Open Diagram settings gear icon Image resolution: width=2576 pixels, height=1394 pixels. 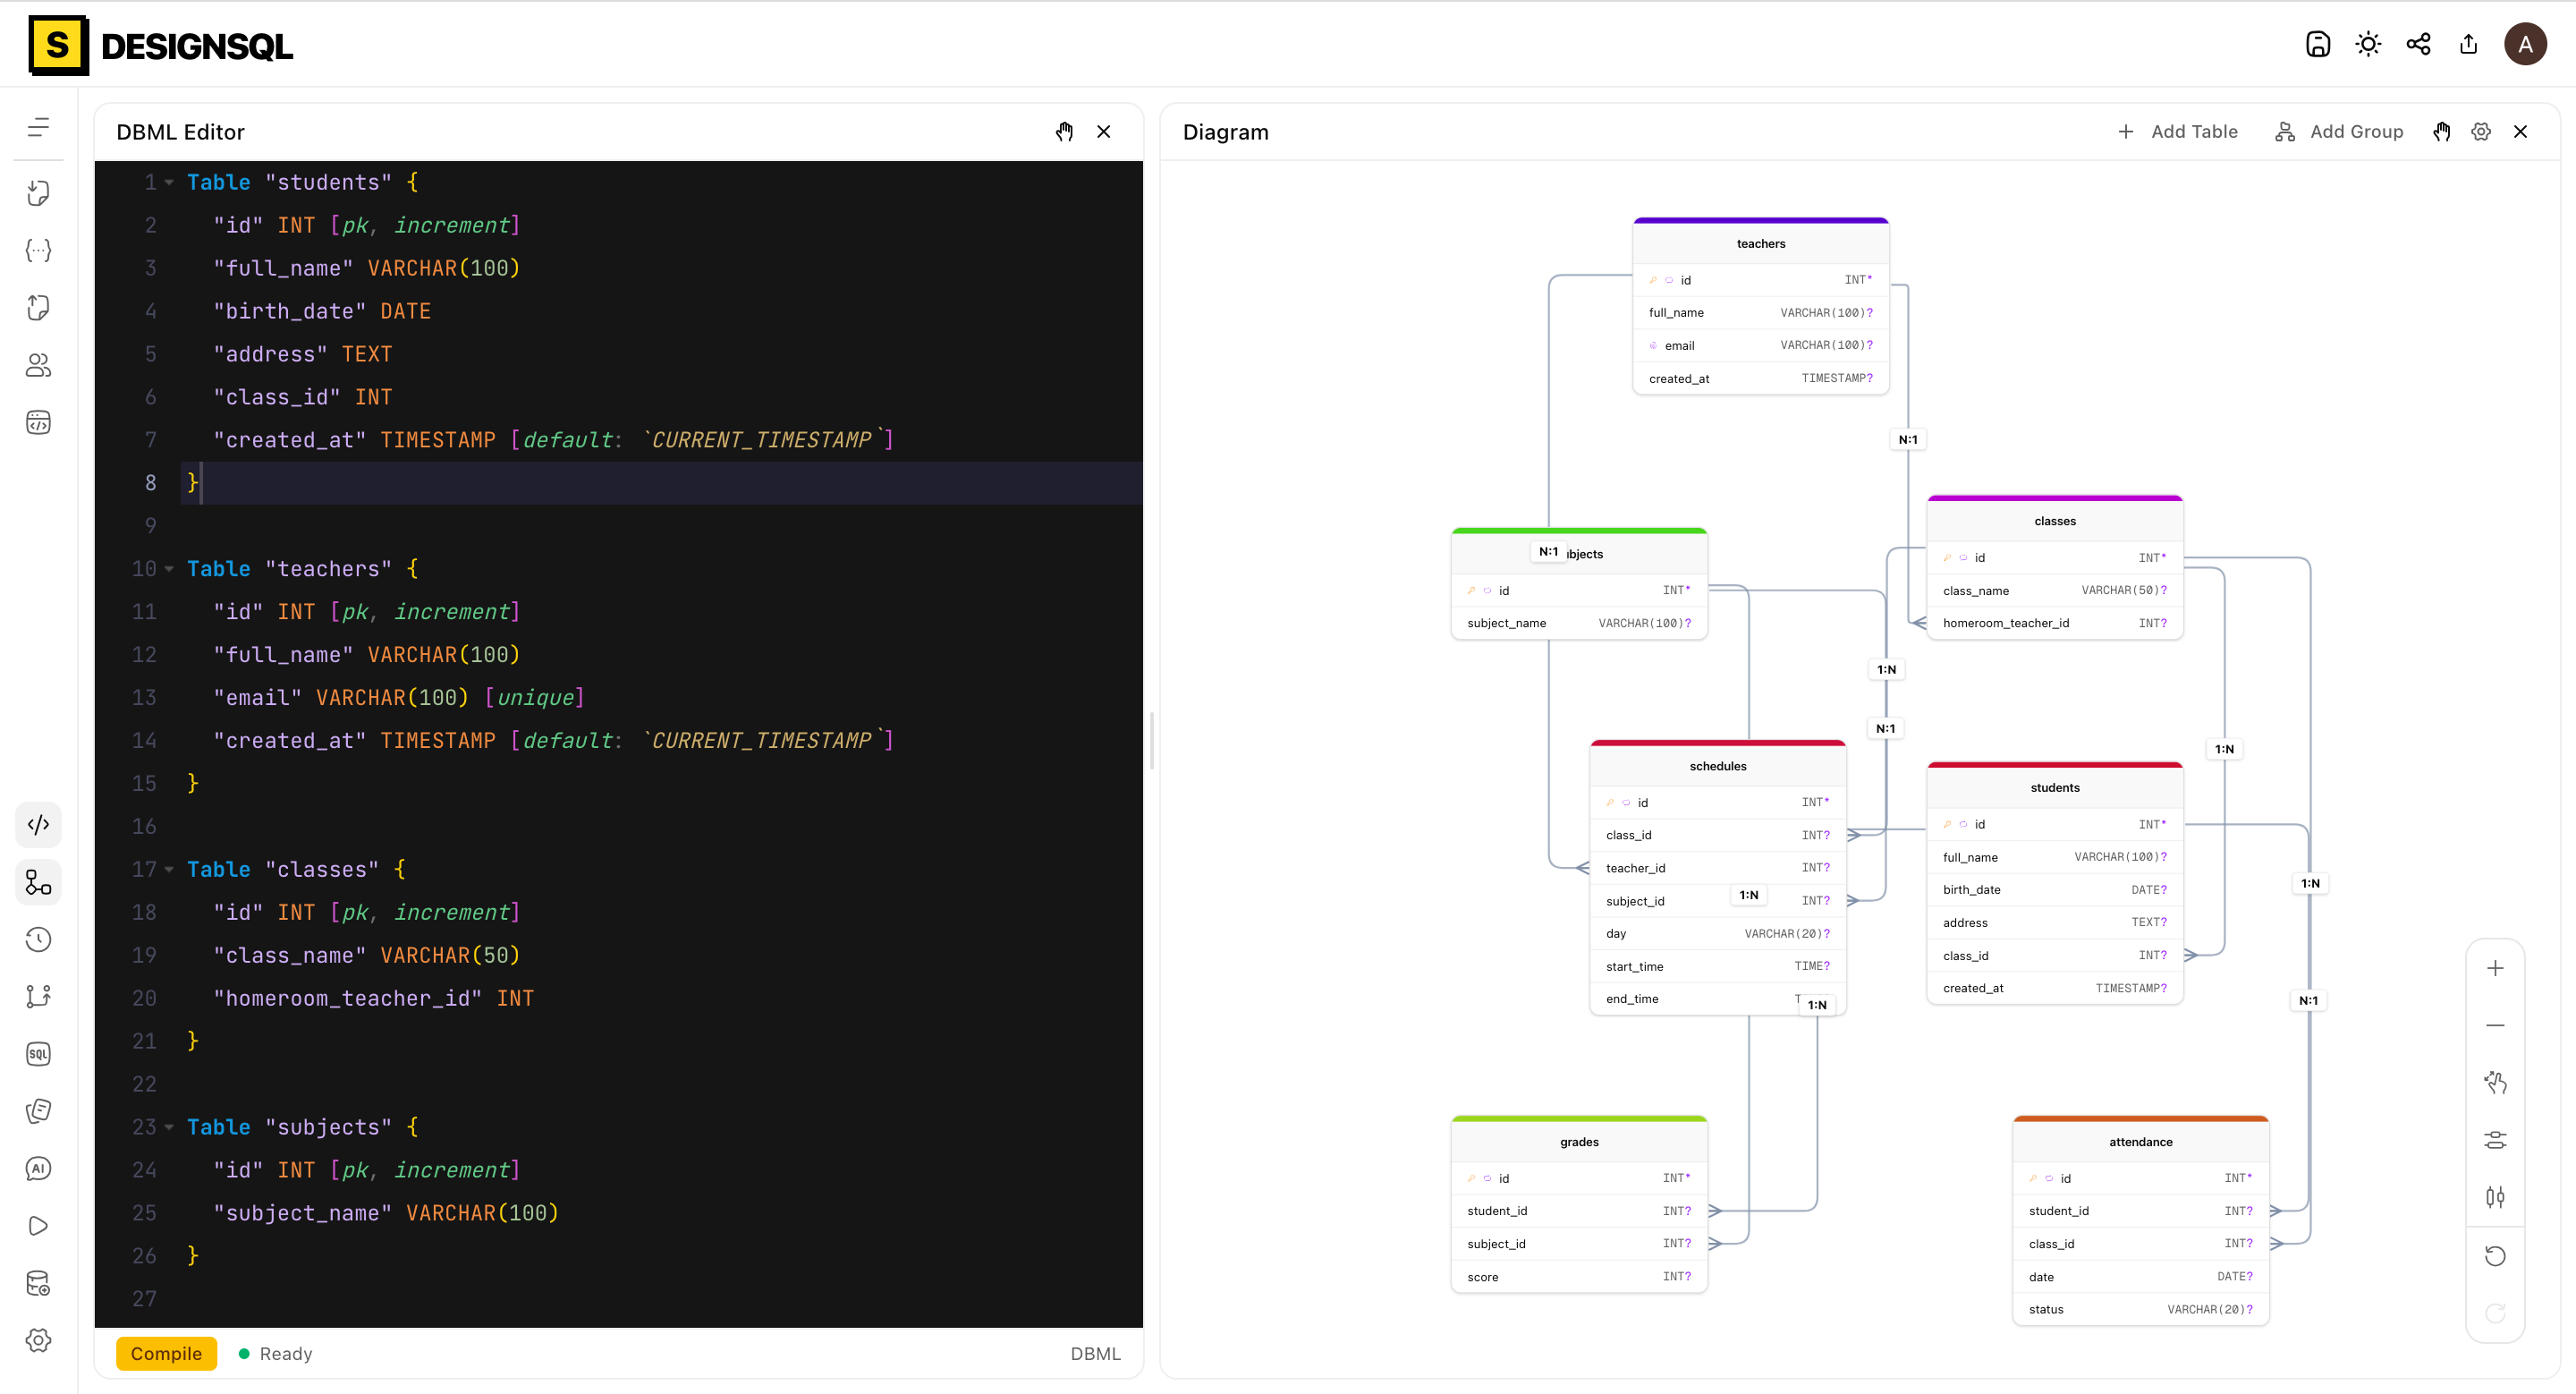(x=2481, y=132)
